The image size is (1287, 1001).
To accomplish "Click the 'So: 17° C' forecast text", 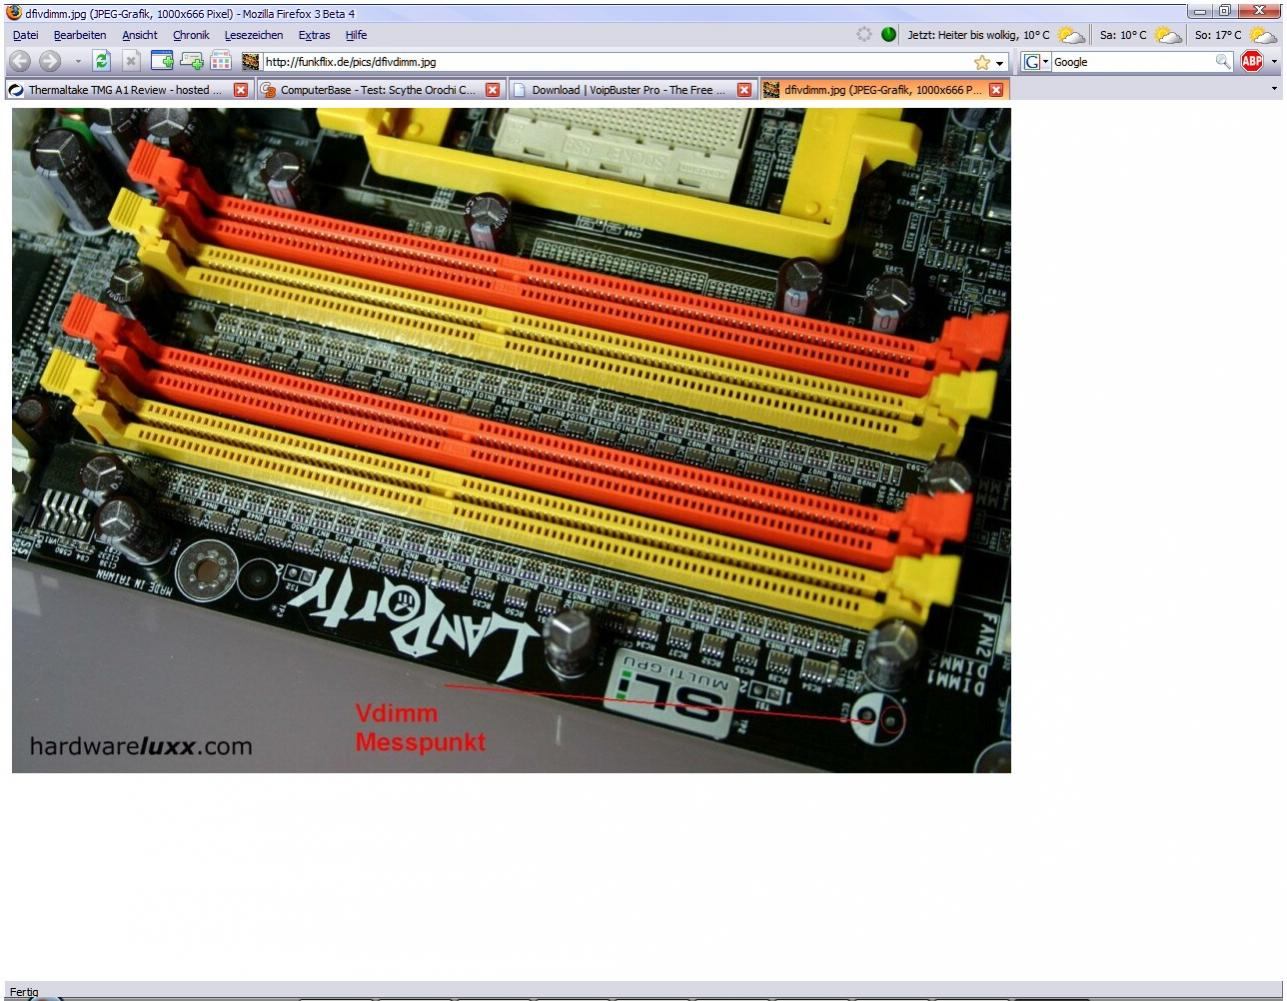I will tap(1218, 35).
